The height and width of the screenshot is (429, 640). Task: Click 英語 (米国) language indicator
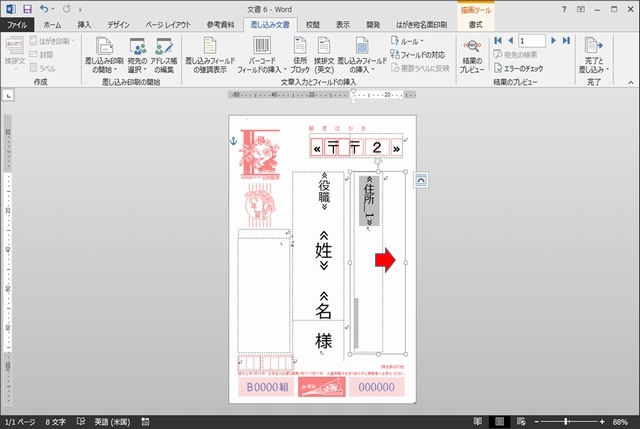(x=113, y=422)
